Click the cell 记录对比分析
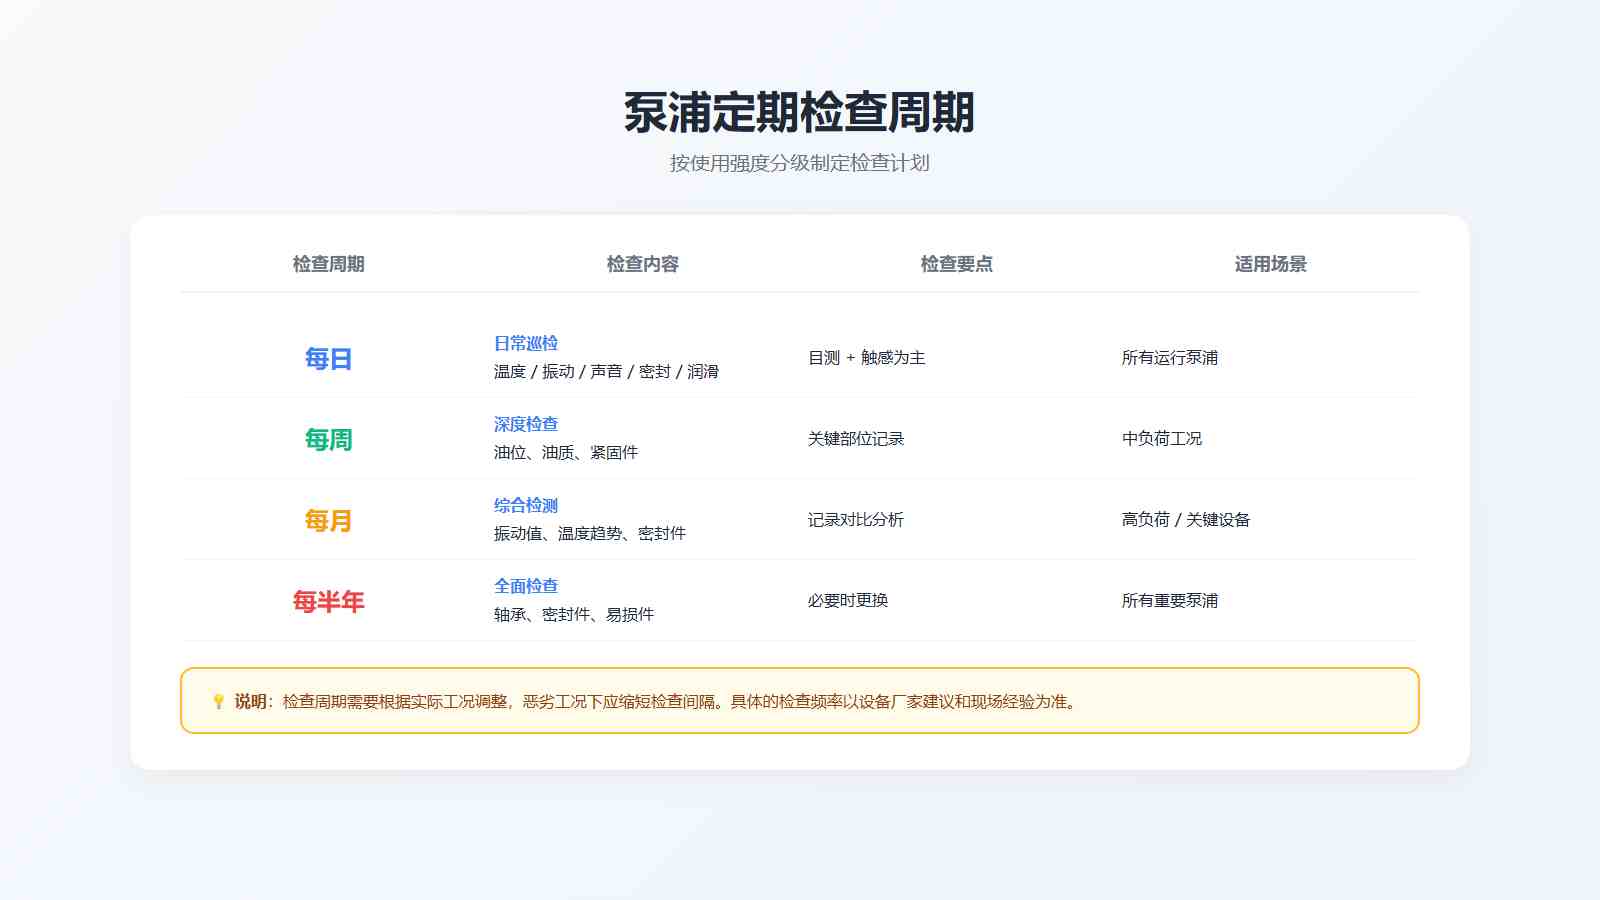This screenshot has height=900, width=1600. tap(856, 520)
